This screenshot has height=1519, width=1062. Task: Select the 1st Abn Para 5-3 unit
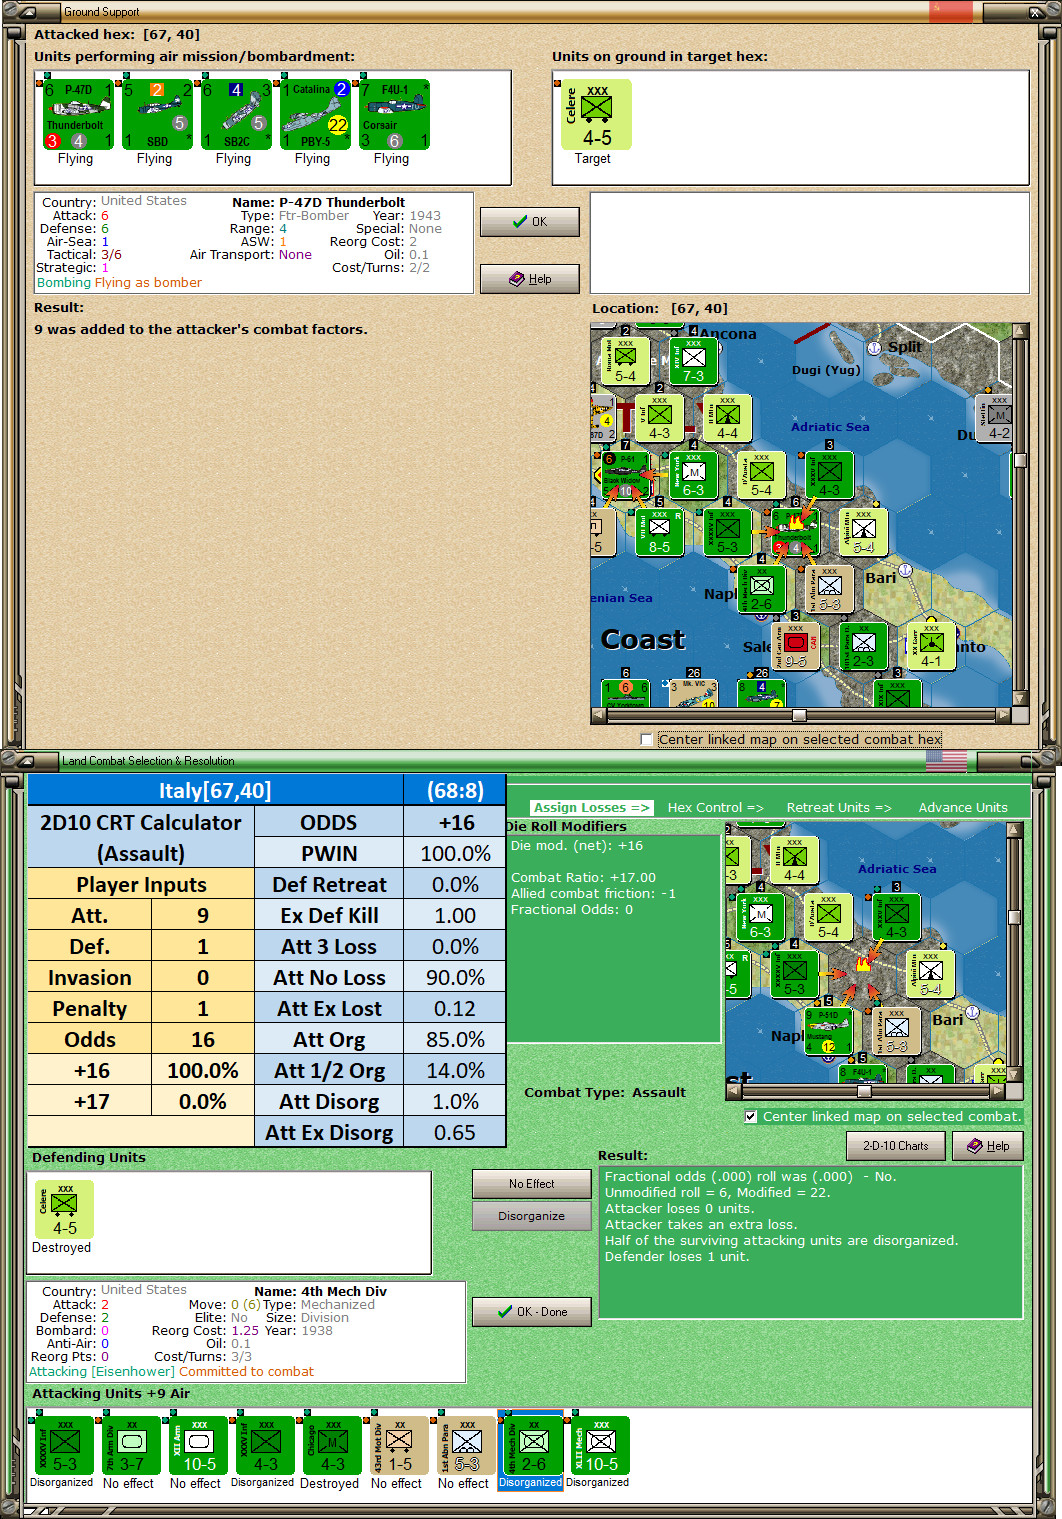click(466, 1445)
